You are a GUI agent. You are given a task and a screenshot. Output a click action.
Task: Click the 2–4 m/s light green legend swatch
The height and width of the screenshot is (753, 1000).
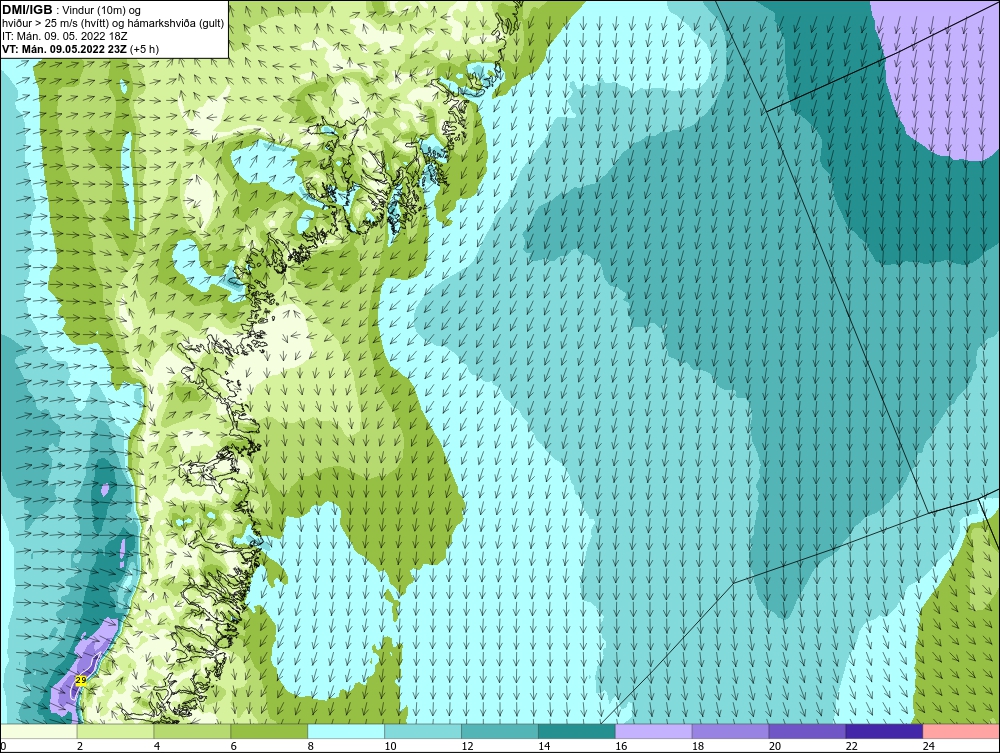(x=115, y=731)
